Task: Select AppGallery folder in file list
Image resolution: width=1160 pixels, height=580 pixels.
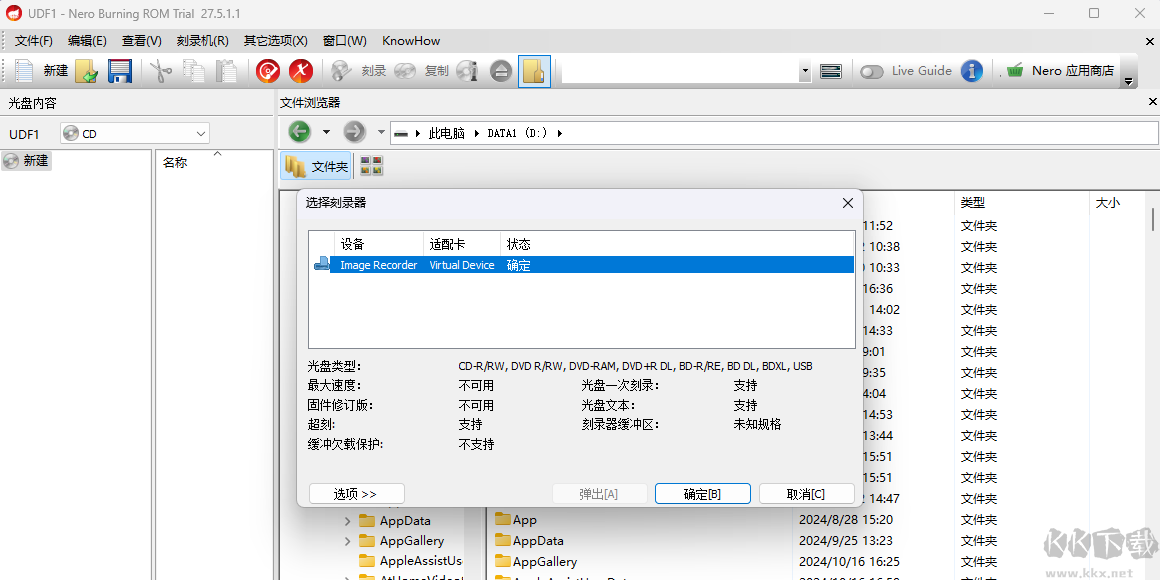Action: 536,562
